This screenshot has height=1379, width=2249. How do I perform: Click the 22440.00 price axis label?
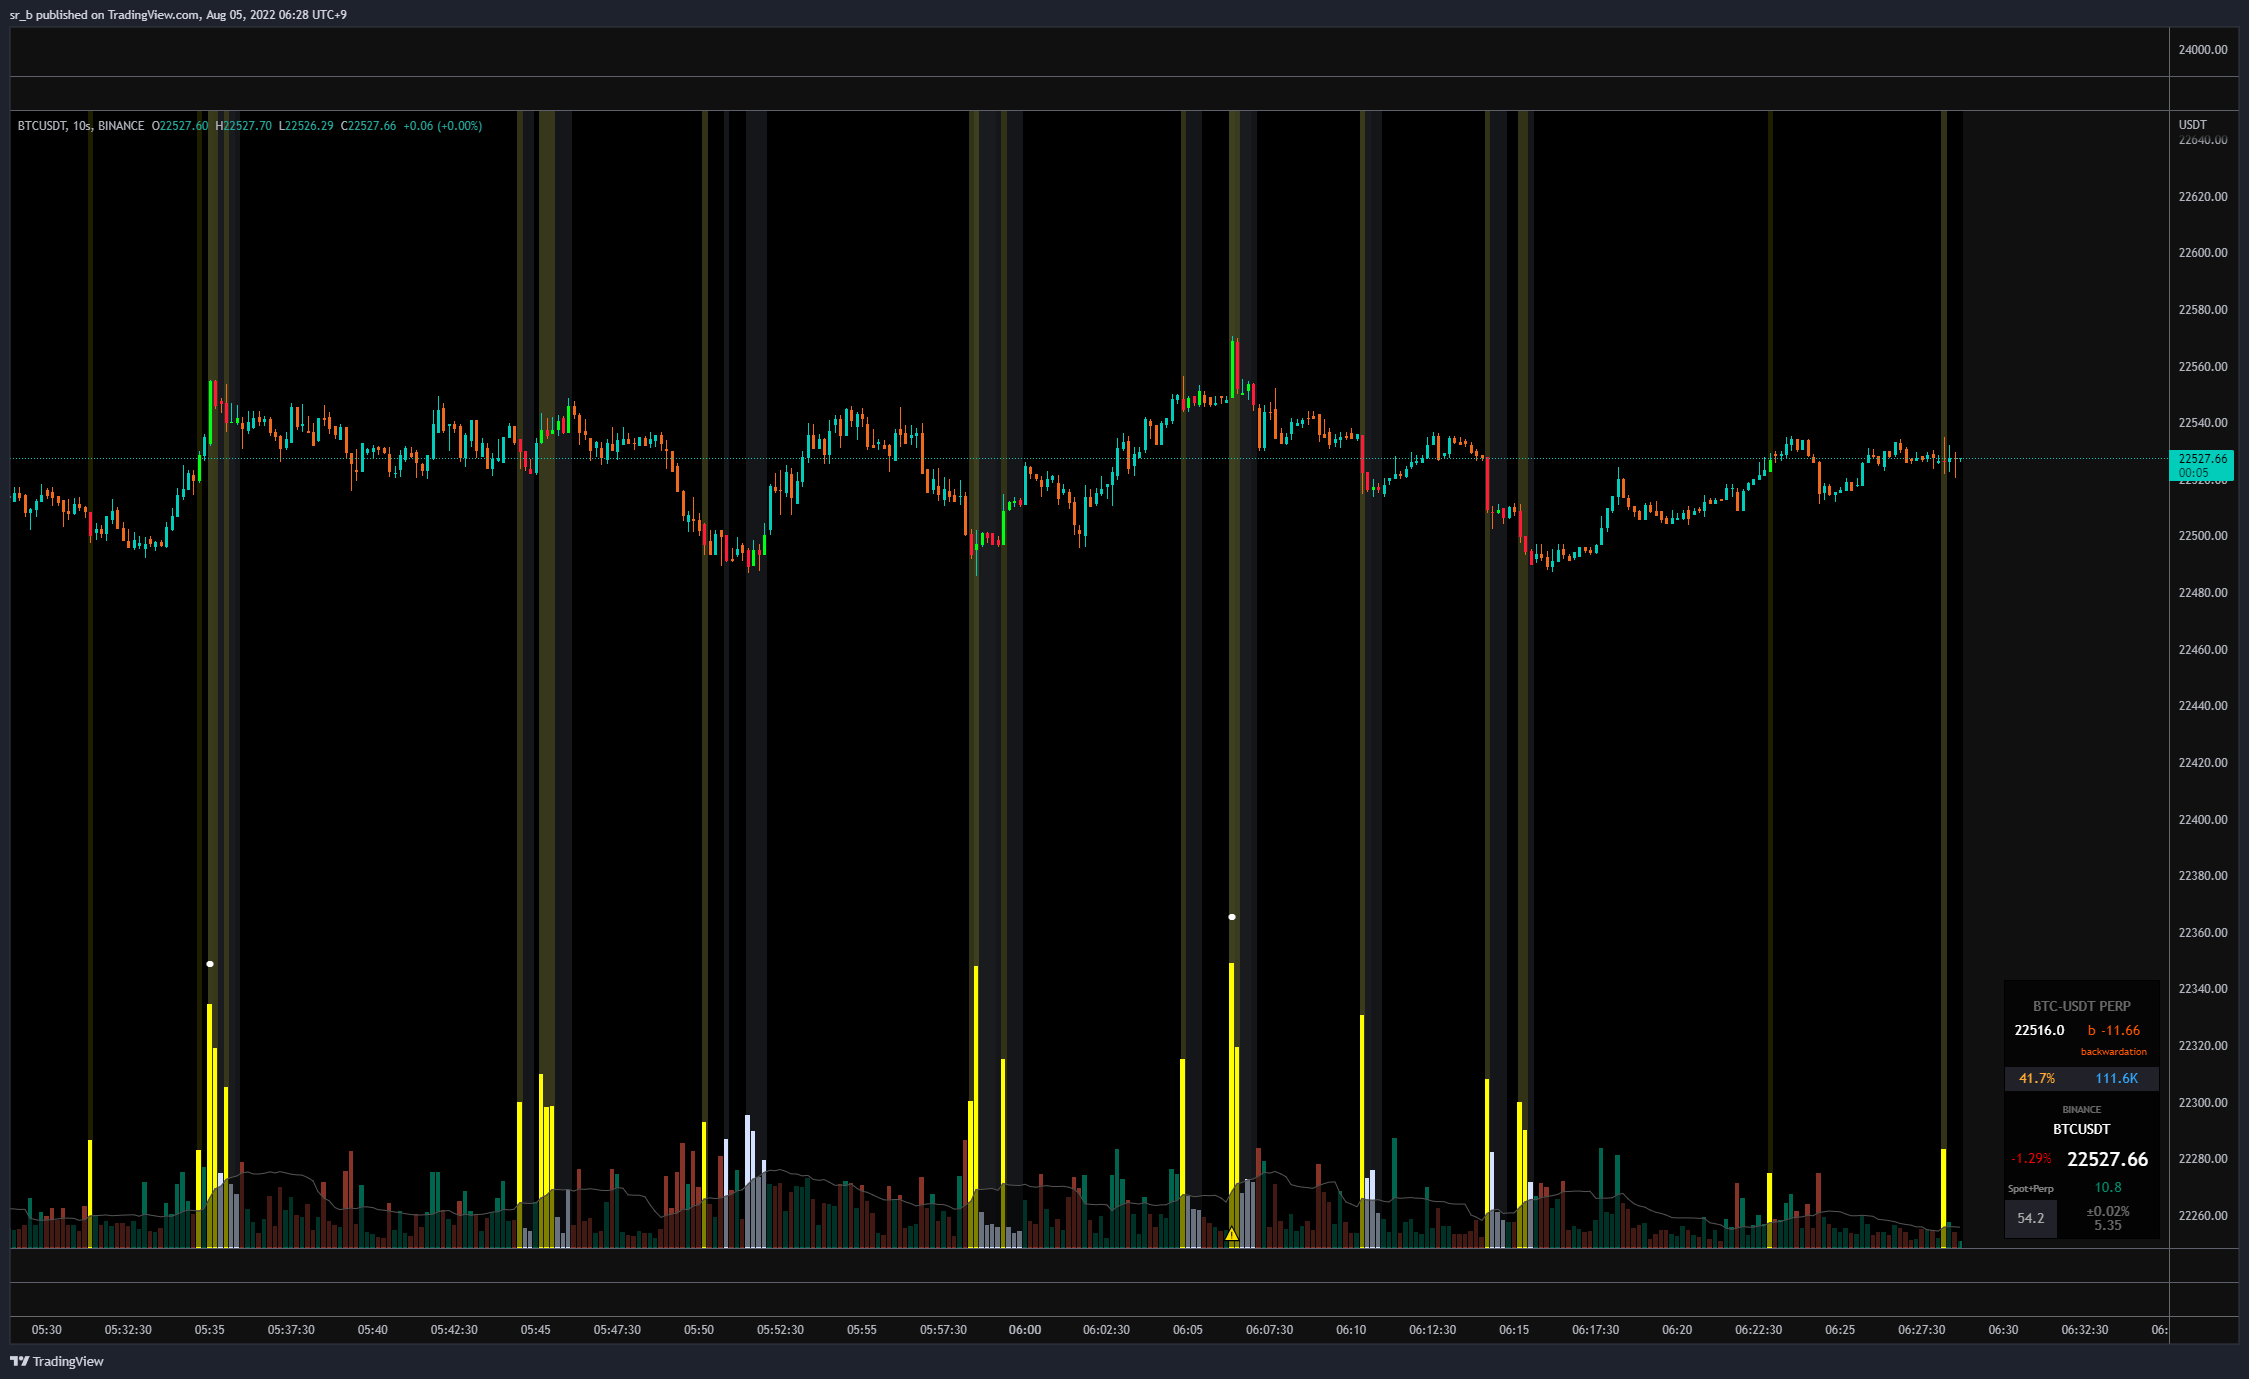point(2203,706)
